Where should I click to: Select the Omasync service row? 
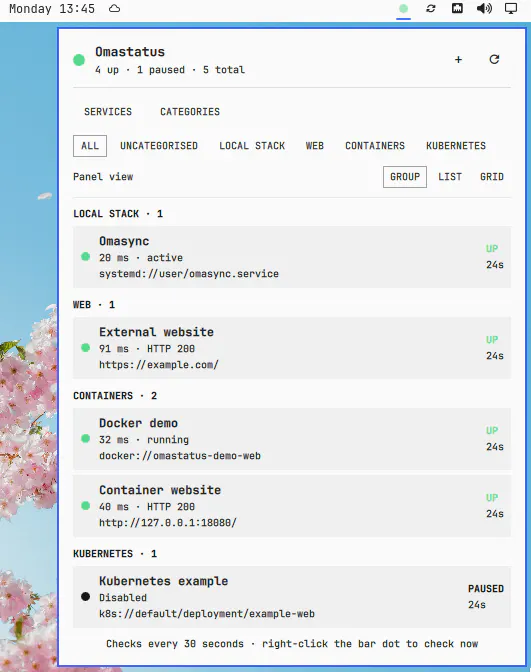(x=292, y=257)
